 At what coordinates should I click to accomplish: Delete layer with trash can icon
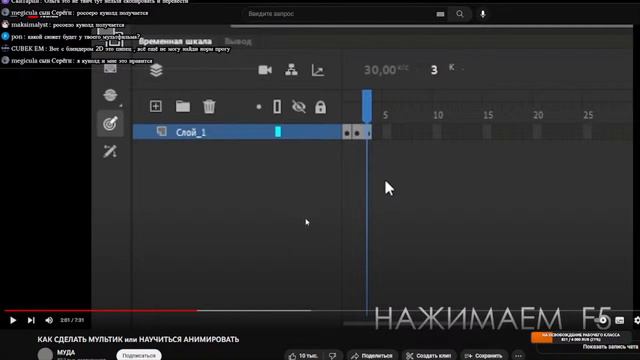coord(209,107)
